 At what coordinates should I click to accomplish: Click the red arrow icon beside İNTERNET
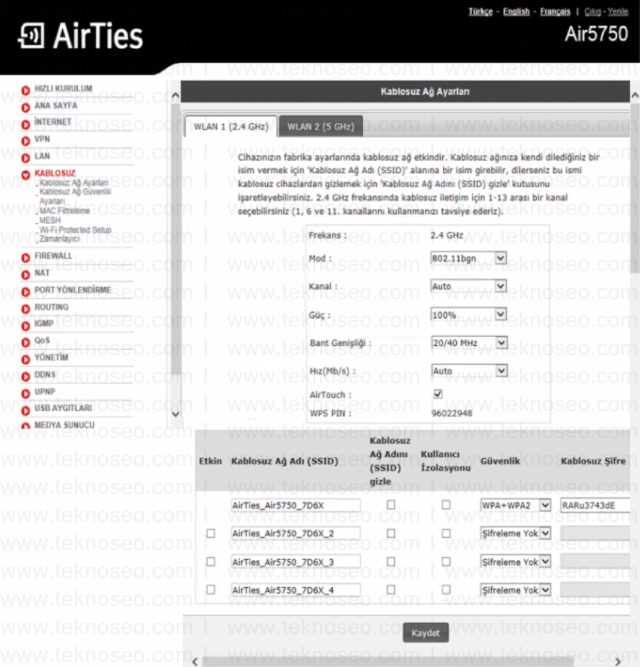point(26,124)
